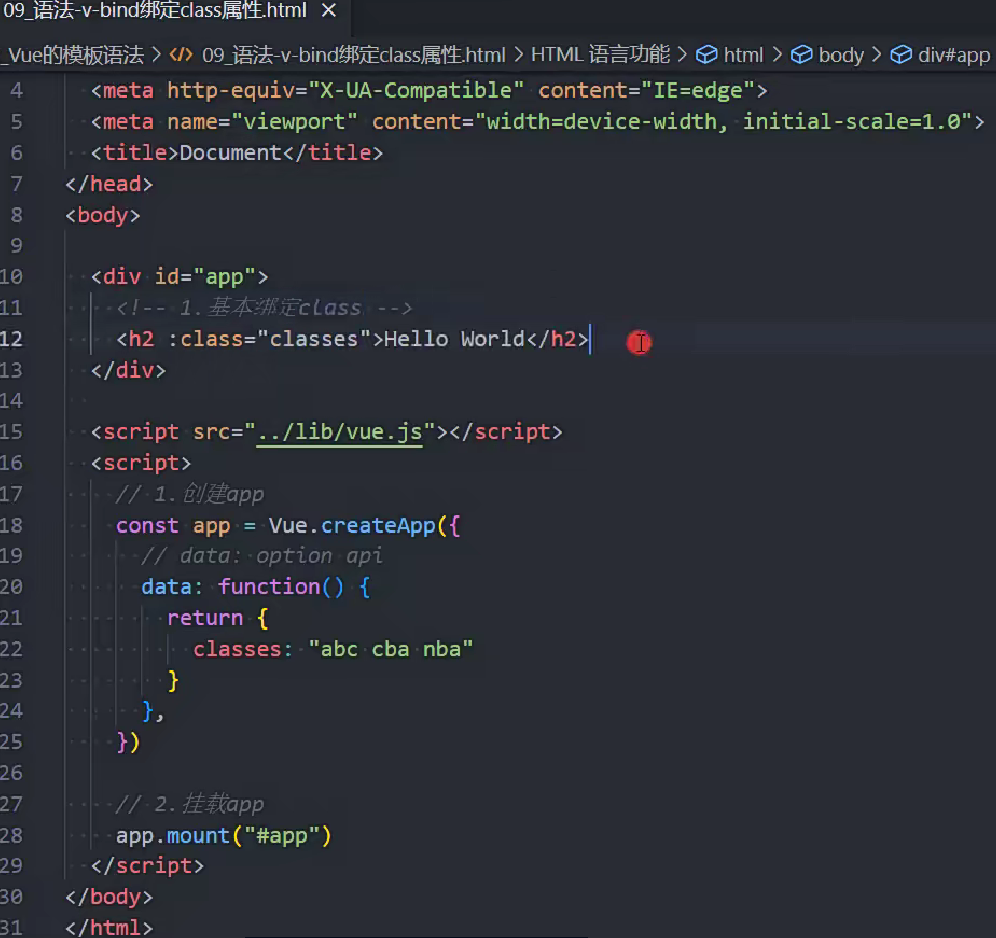The image size is (996, 938).
Task: Open the HTML 语言功能 breadcrumb
Action: pos(600,55)
